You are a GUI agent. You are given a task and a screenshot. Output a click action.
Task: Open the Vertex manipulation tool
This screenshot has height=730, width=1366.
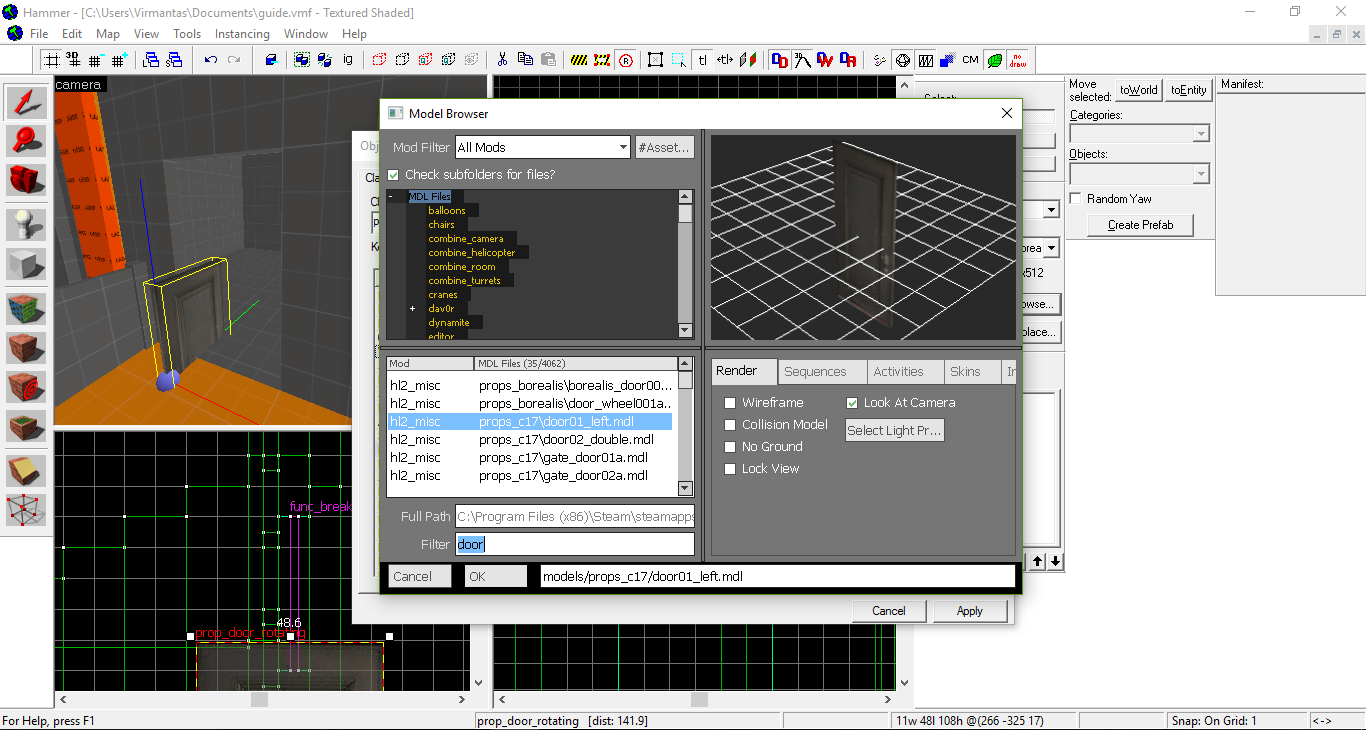click(27, 509)
